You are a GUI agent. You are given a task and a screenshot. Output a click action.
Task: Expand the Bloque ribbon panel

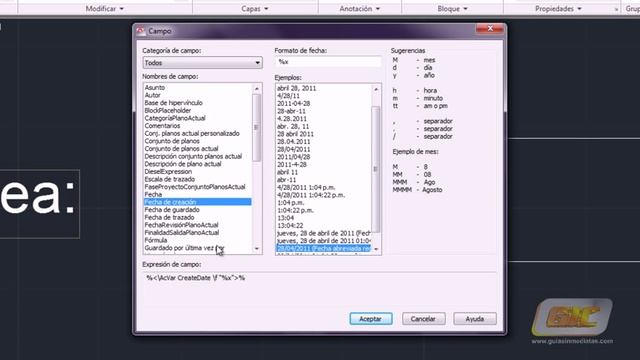[x=452, y=9]
